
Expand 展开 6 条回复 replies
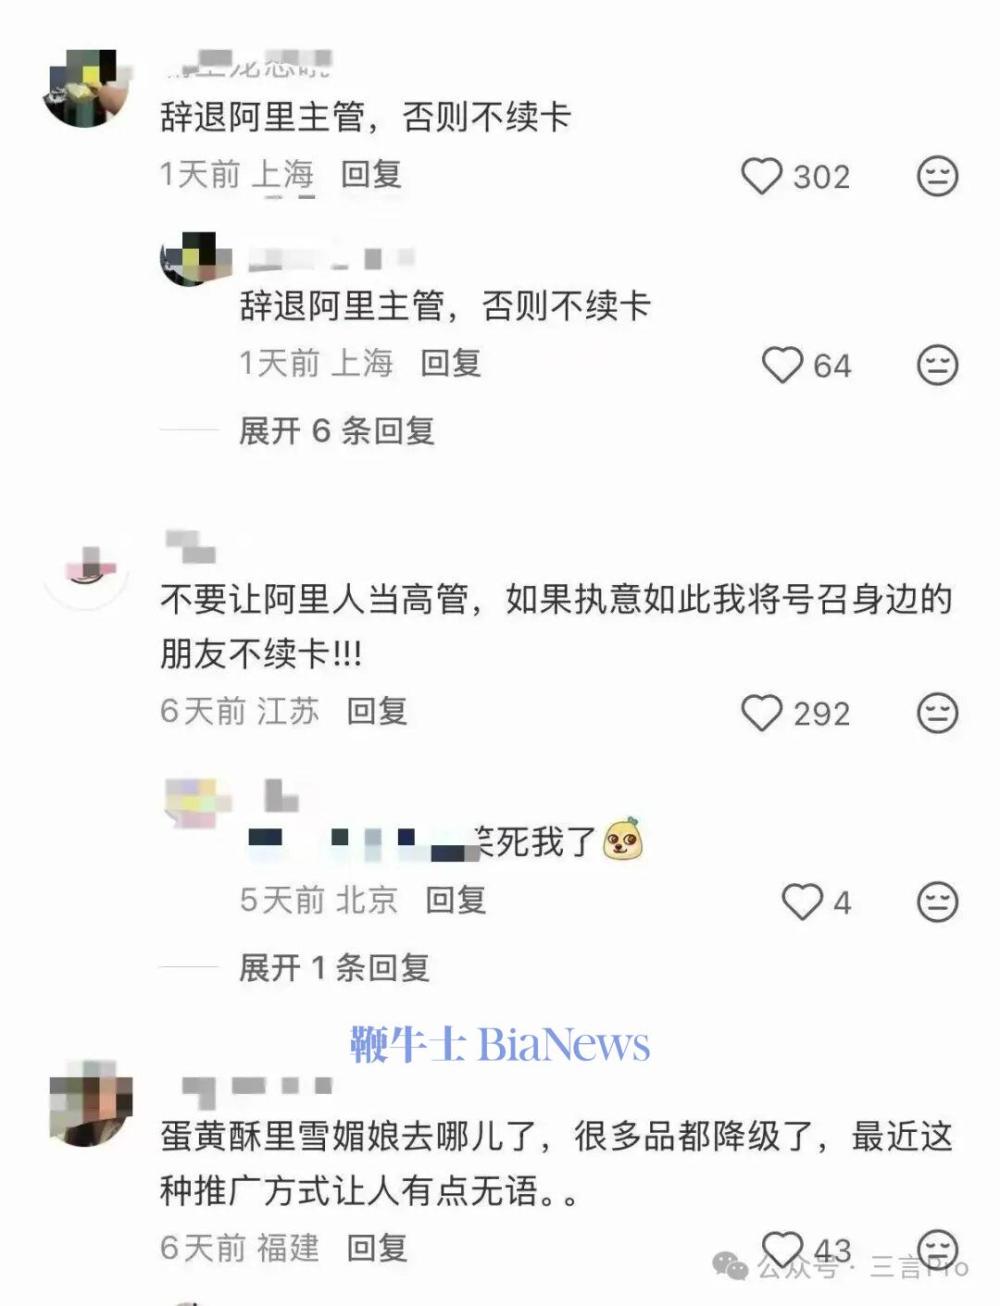(x=336, y=431)
